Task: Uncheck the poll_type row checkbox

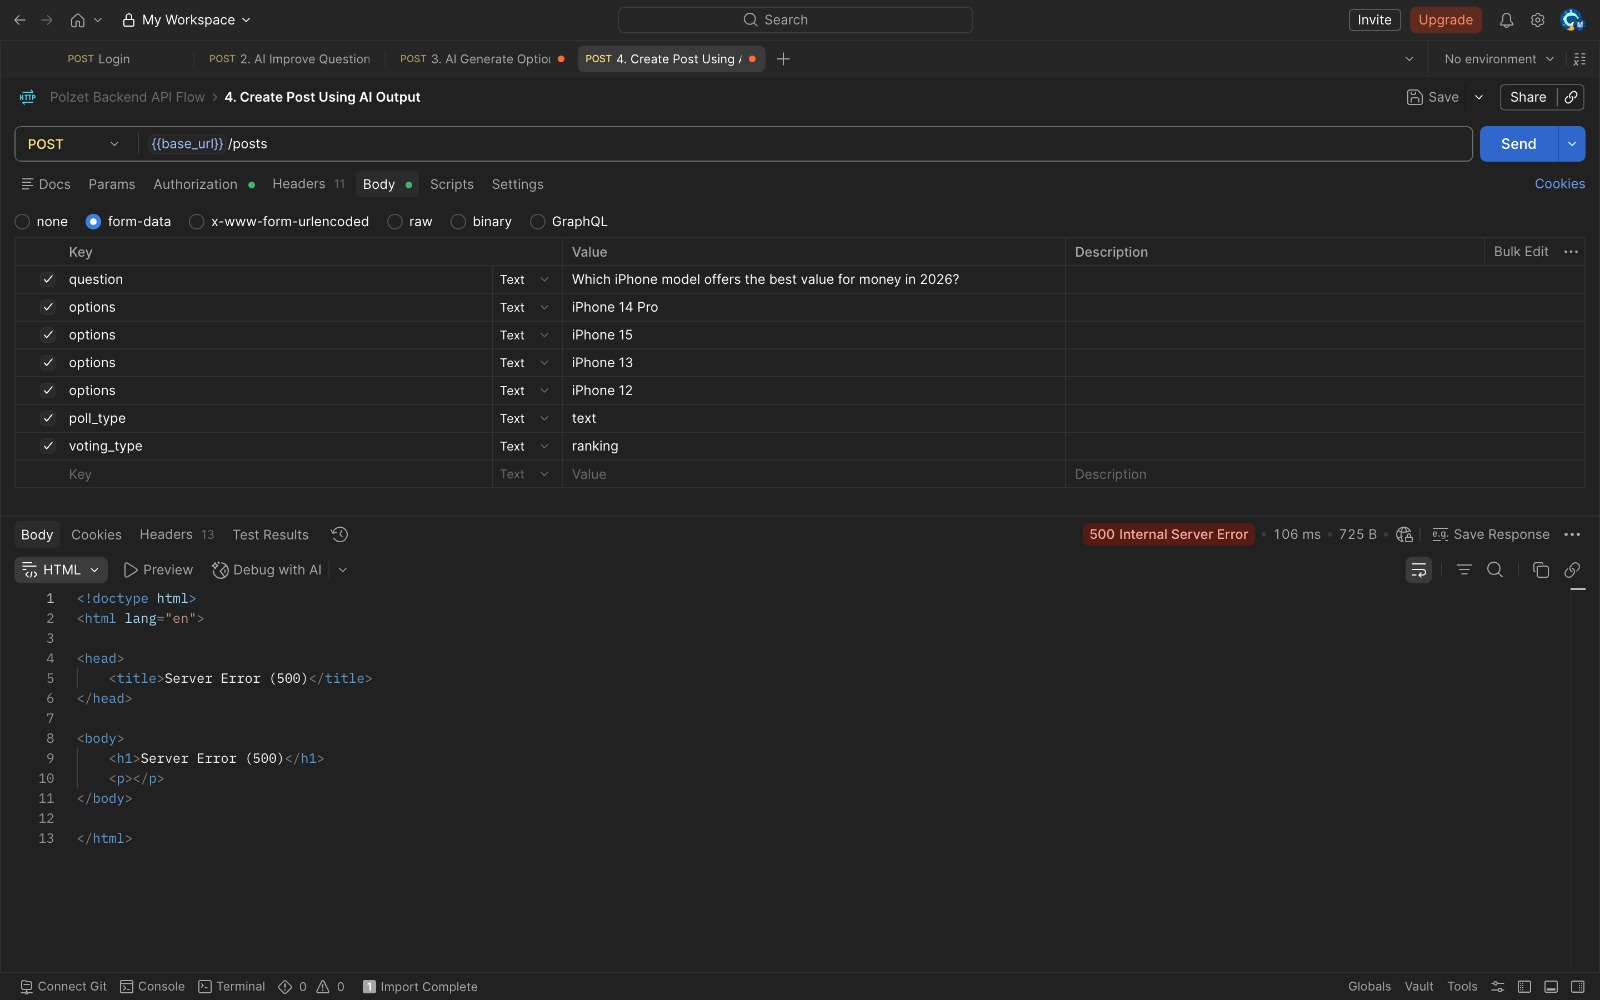Action: click(x=48, y=418)
